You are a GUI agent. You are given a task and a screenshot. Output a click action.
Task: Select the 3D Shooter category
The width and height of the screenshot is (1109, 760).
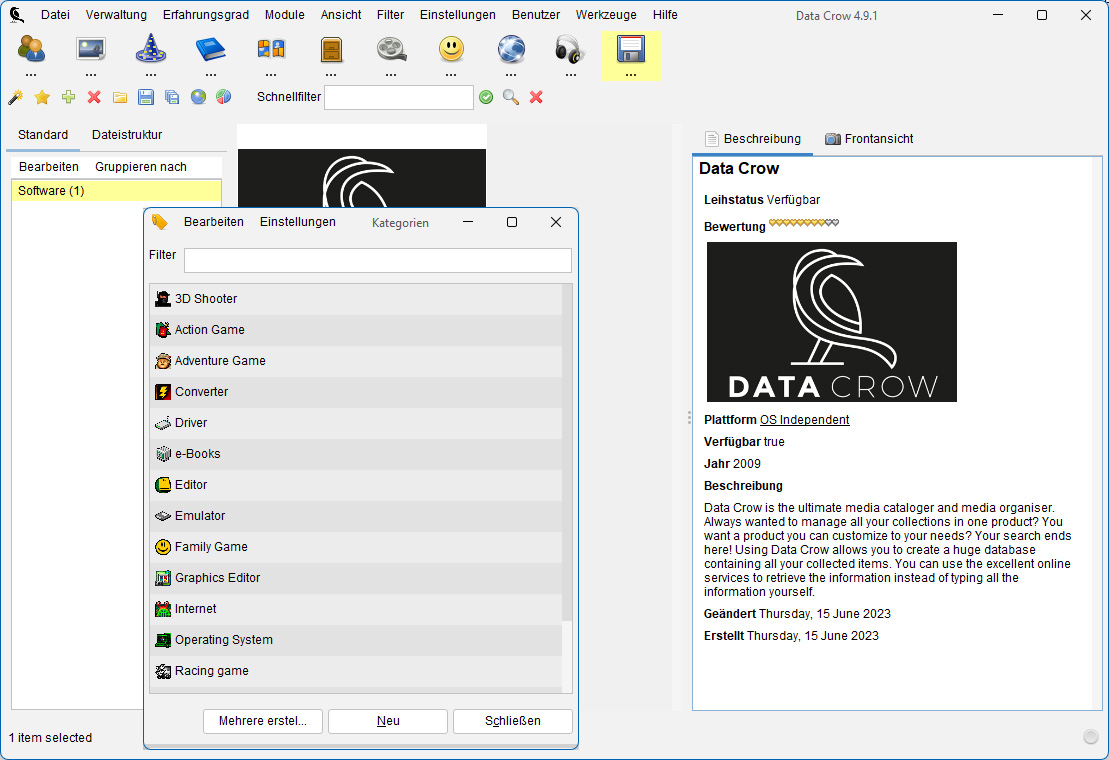(356, 299)
